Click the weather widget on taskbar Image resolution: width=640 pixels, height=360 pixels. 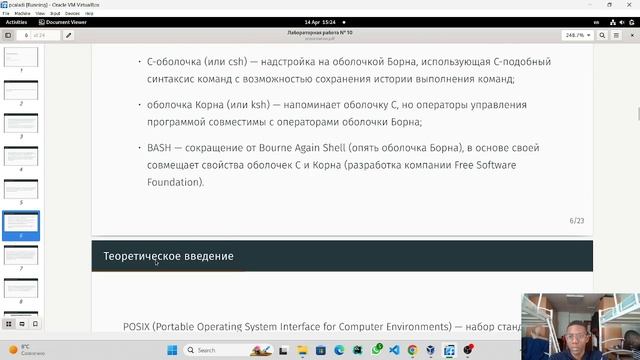[27, 350]
